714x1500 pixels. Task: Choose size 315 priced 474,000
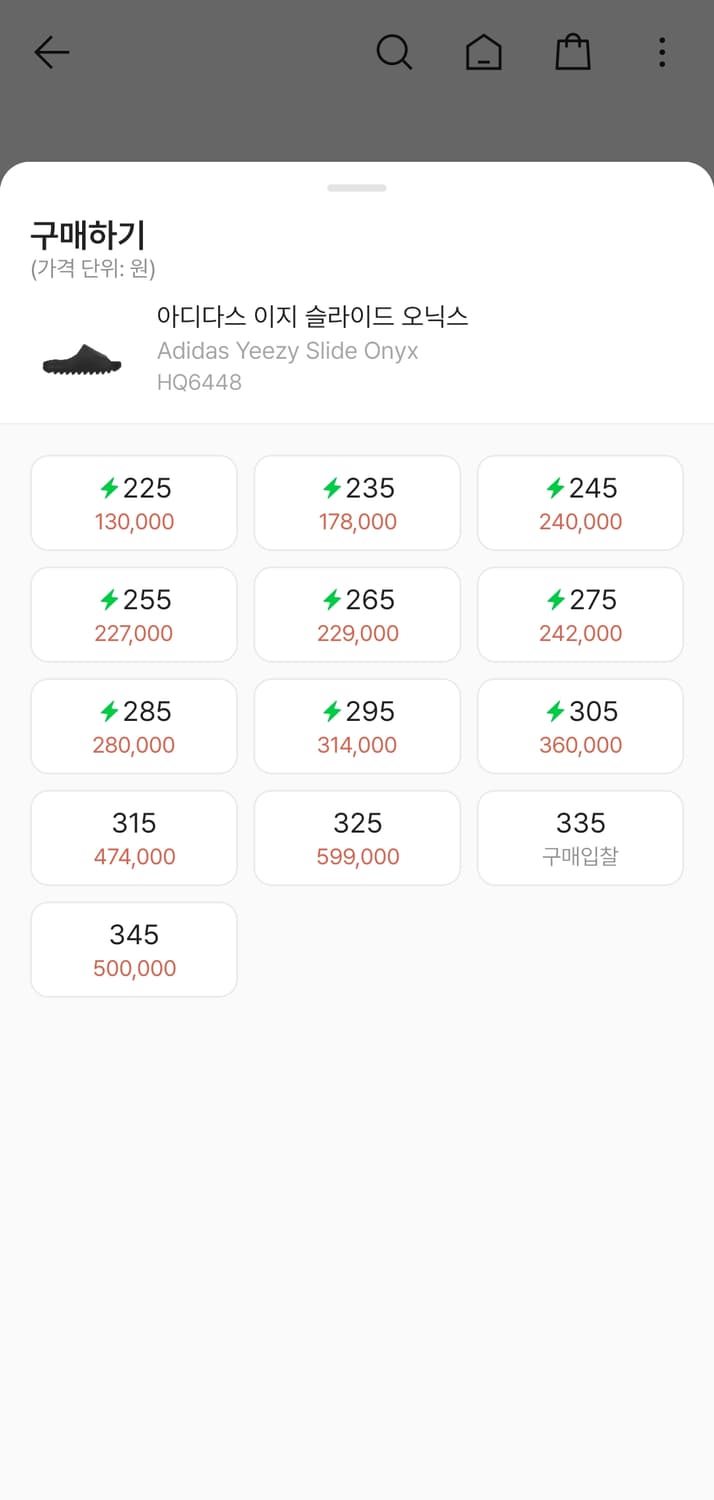[x=134, y=838]
